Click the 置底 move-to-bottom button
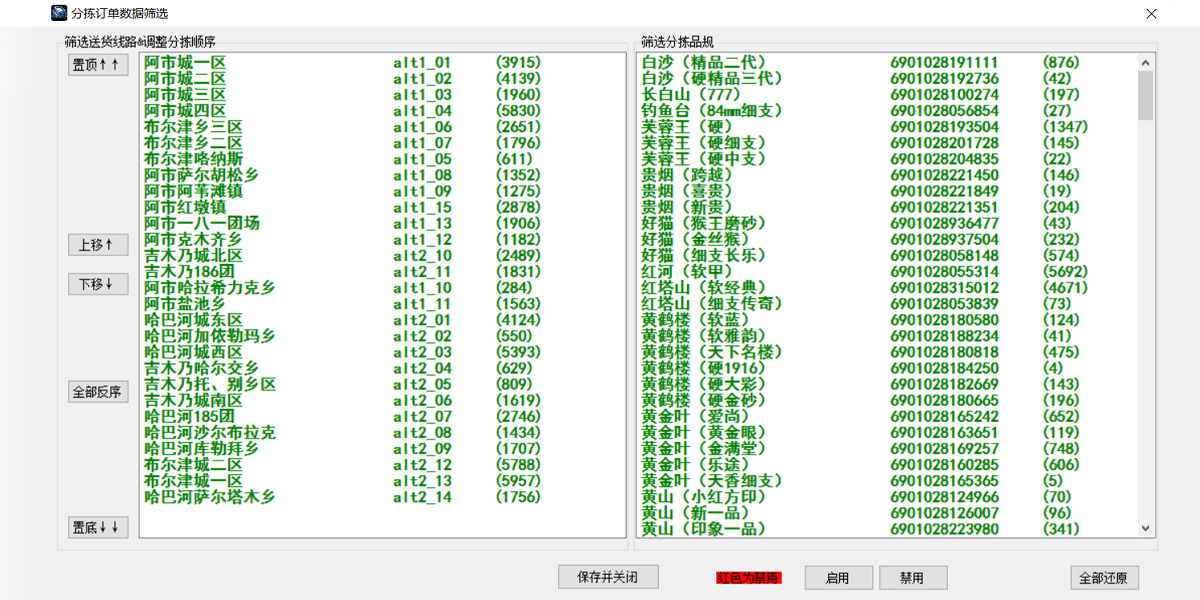 (x=98, y=527)
